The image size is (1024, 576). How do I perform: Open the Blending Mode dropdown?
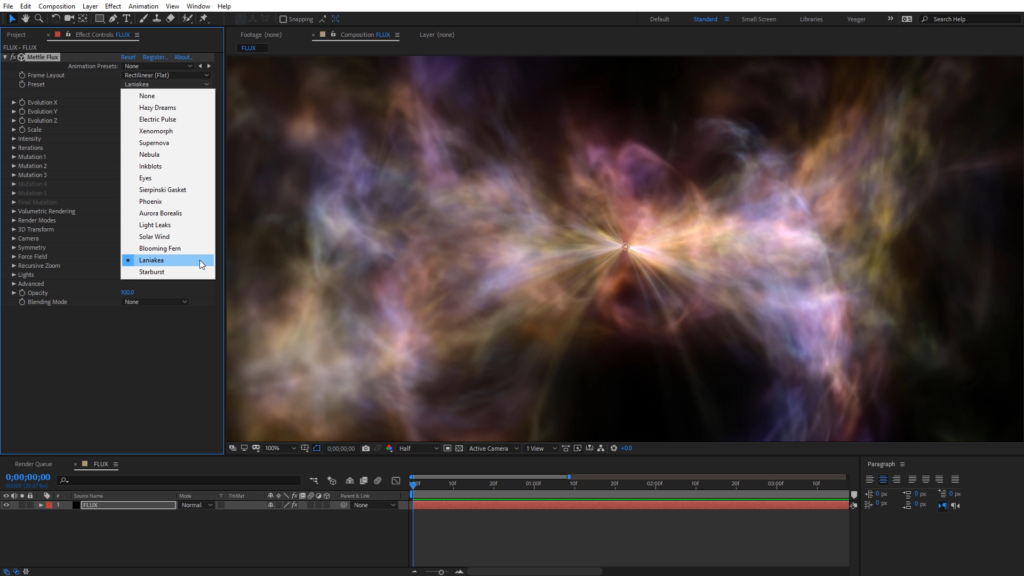click(x=155, y=301)
